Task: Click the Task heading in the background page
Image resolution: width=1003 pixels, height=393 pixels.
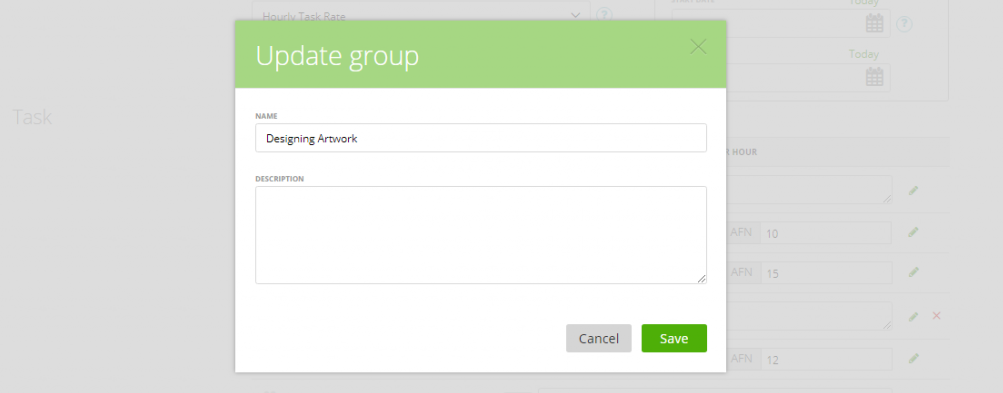Action: (x=32, y=117)
